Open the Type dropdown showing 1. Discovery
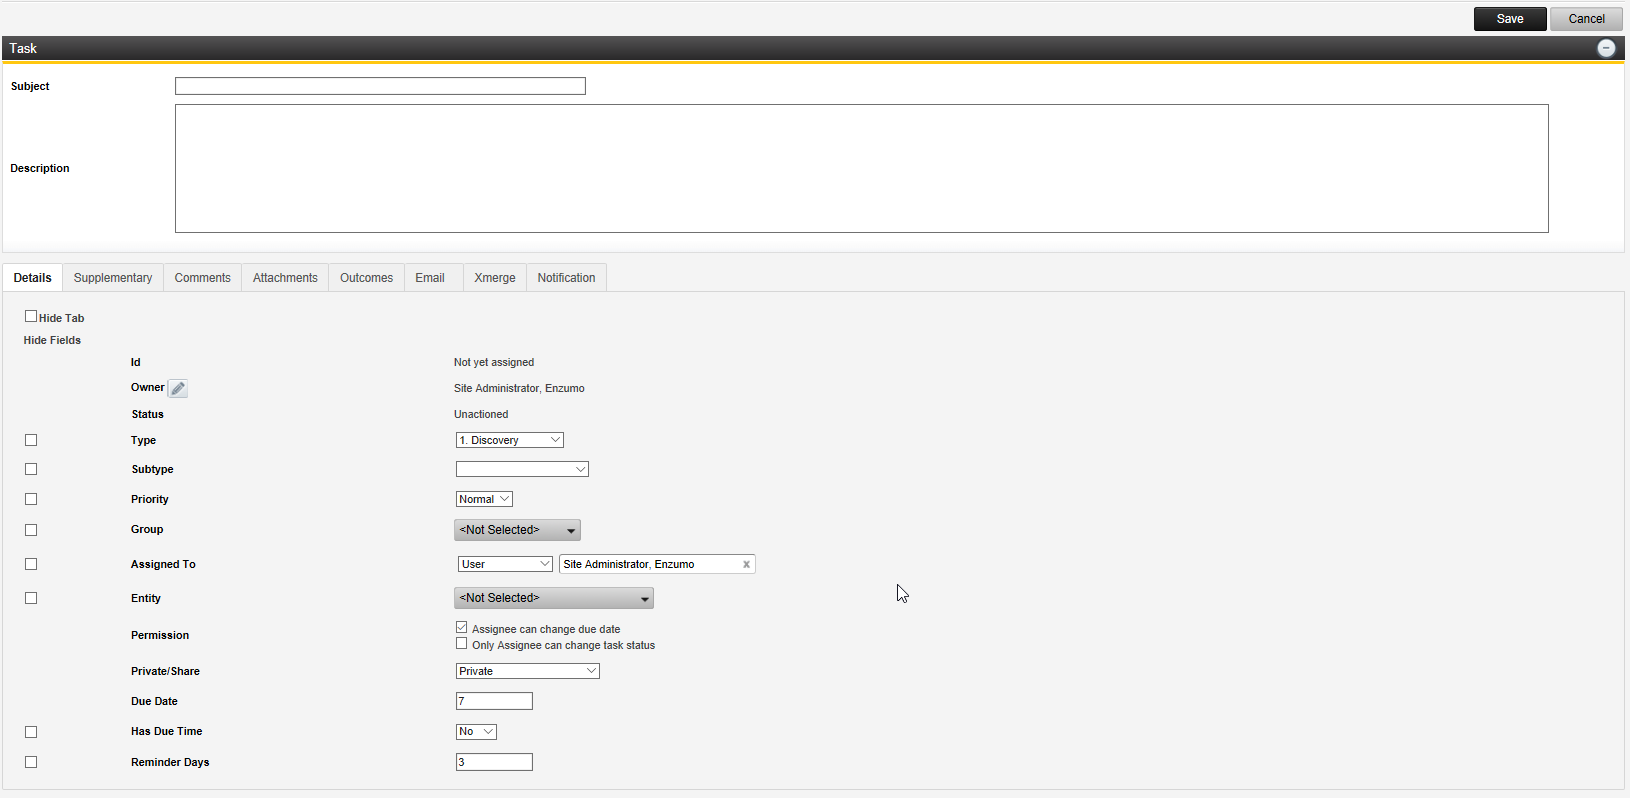The width and height of the screenshot is (1630, 798). 510,440
